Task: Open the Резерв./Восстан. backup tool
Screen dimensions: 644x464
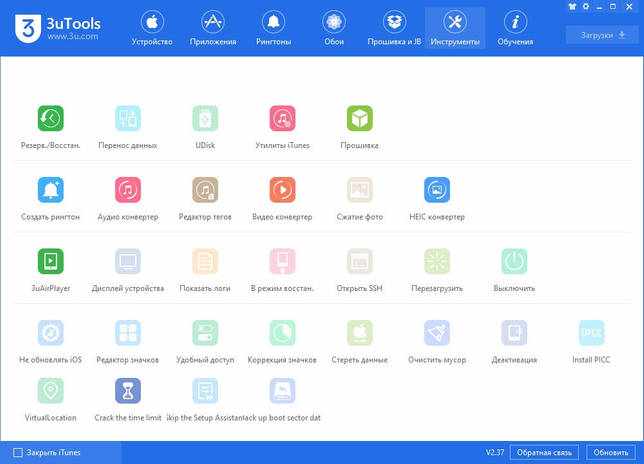Action: point(51,119)
